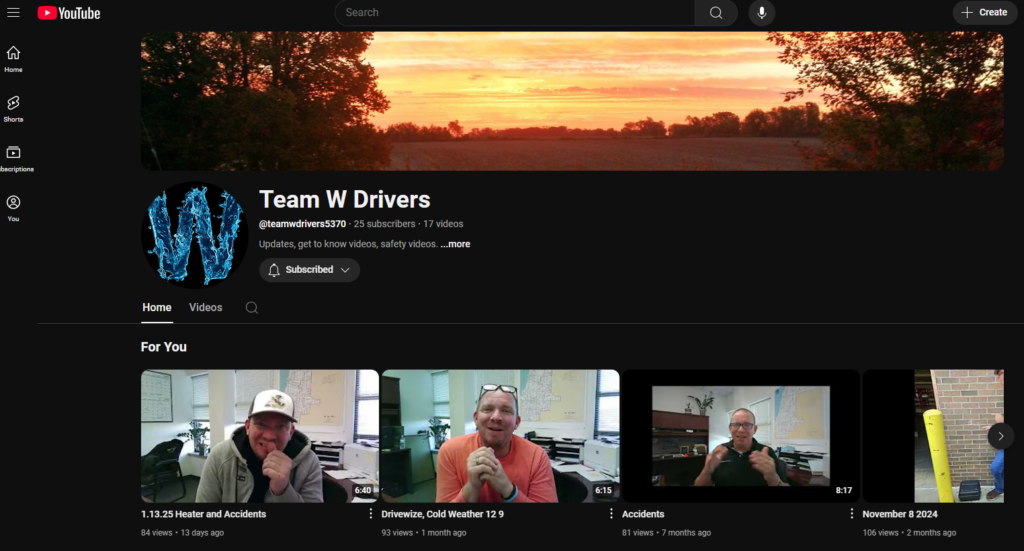Expand the Subscribed notification dropdown
The height and width of the screenshot is (551, 1024).
point(310,270)
